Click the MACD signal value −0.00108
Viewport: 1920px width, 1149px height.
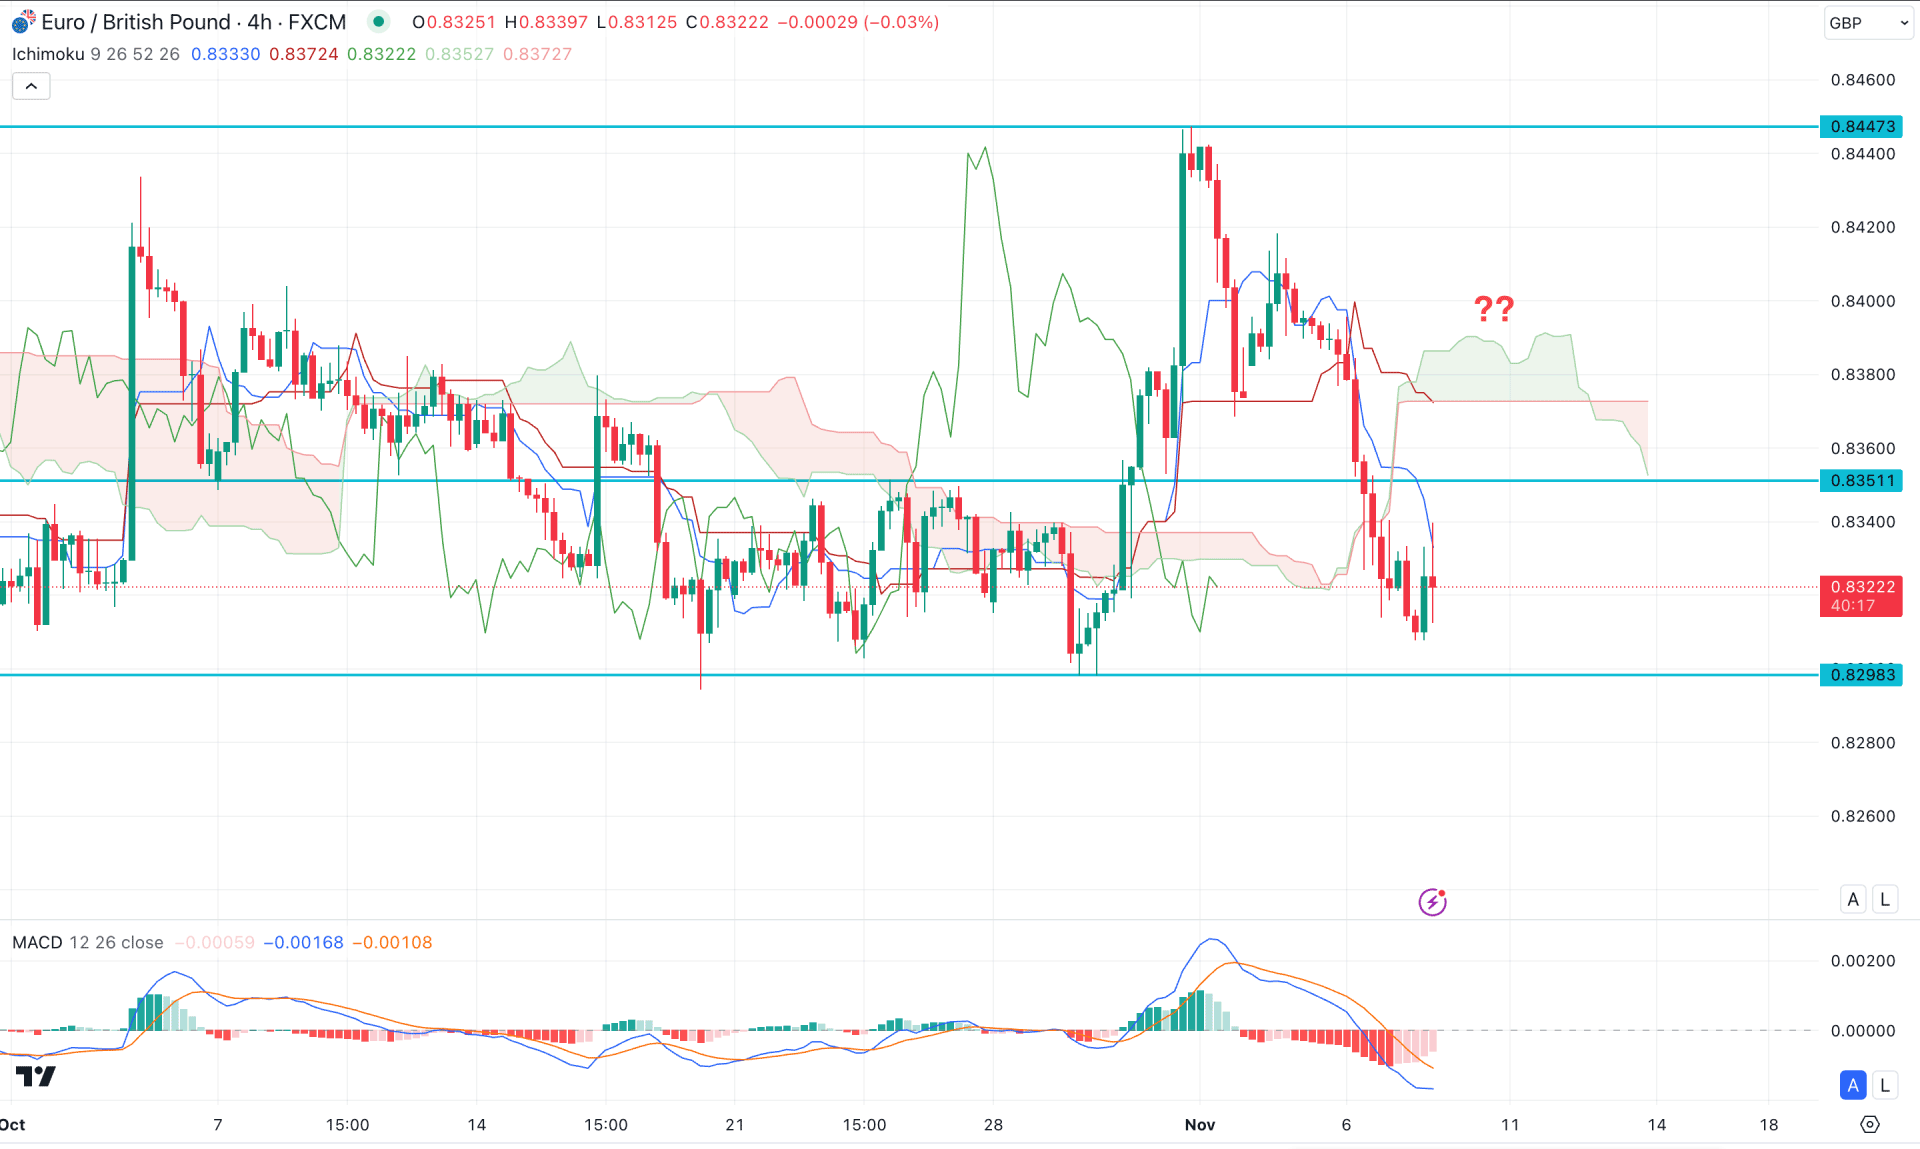(392, 942)
